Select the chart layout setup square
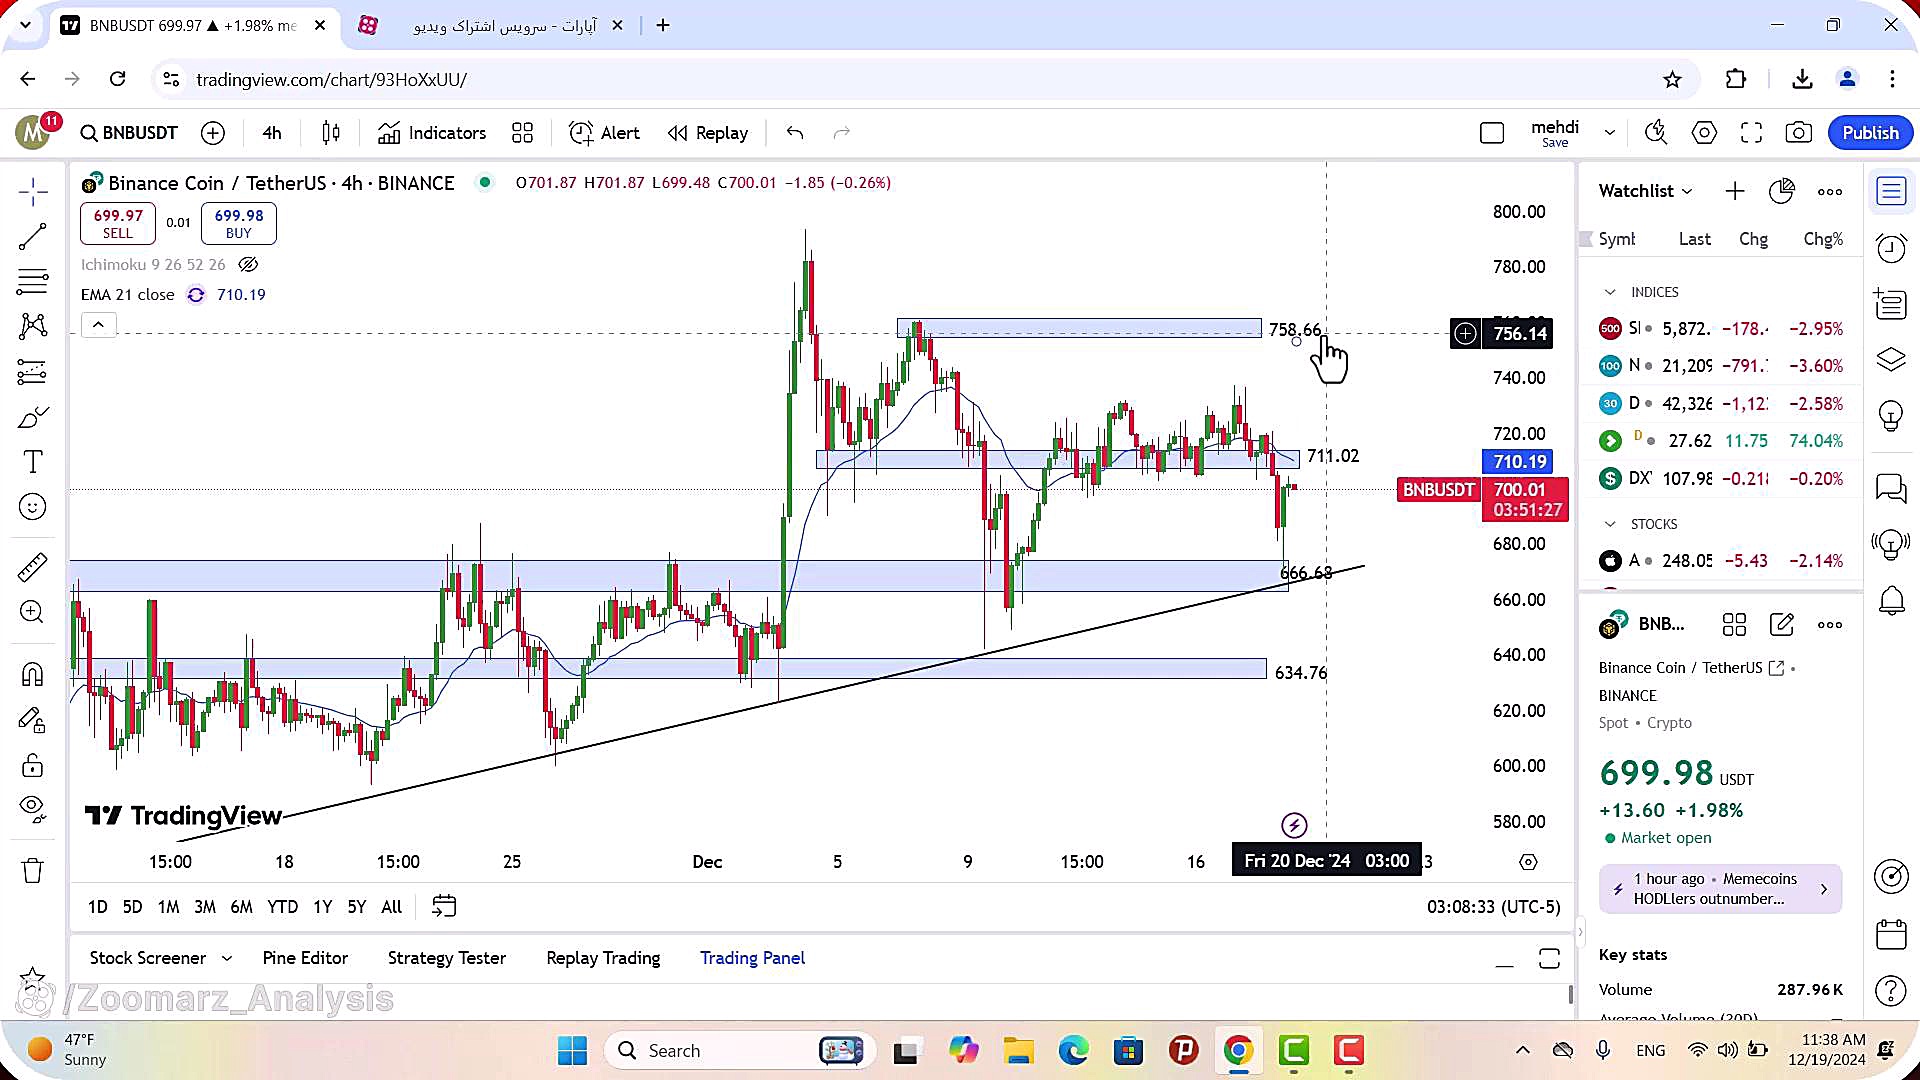 [x=1492, y=133]
